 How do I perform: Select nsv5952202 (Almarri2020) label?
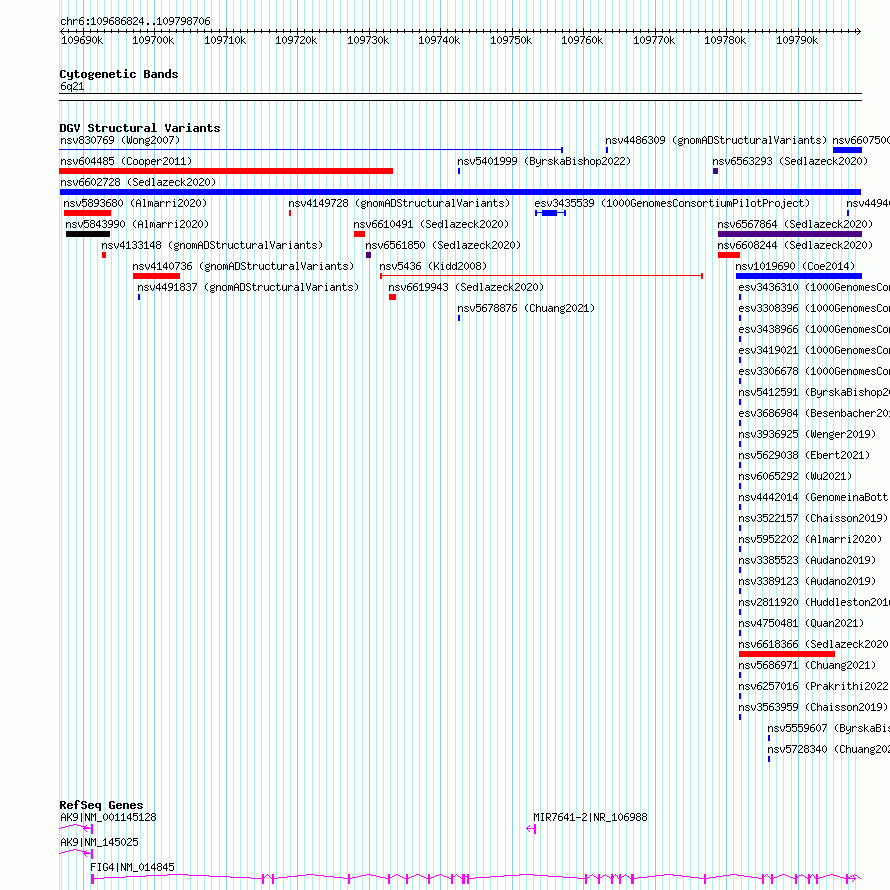click(811, 539)
